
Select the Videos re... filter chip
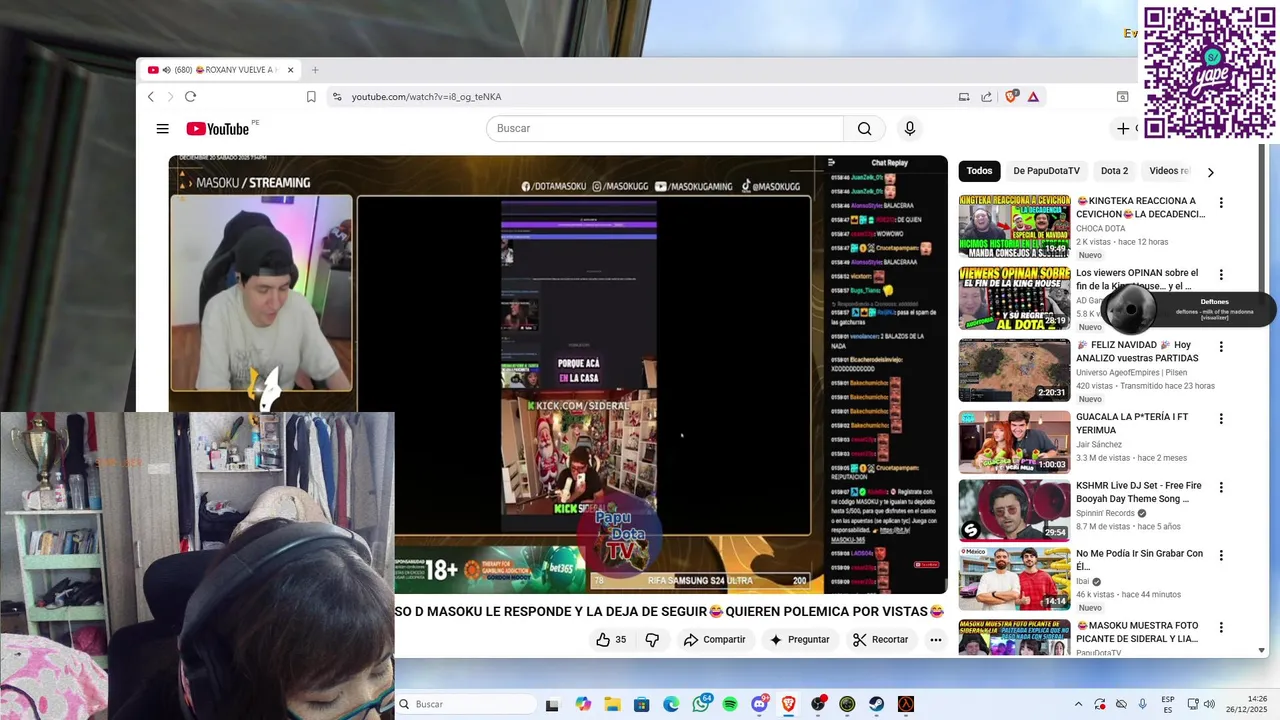tap(1169, 171)
